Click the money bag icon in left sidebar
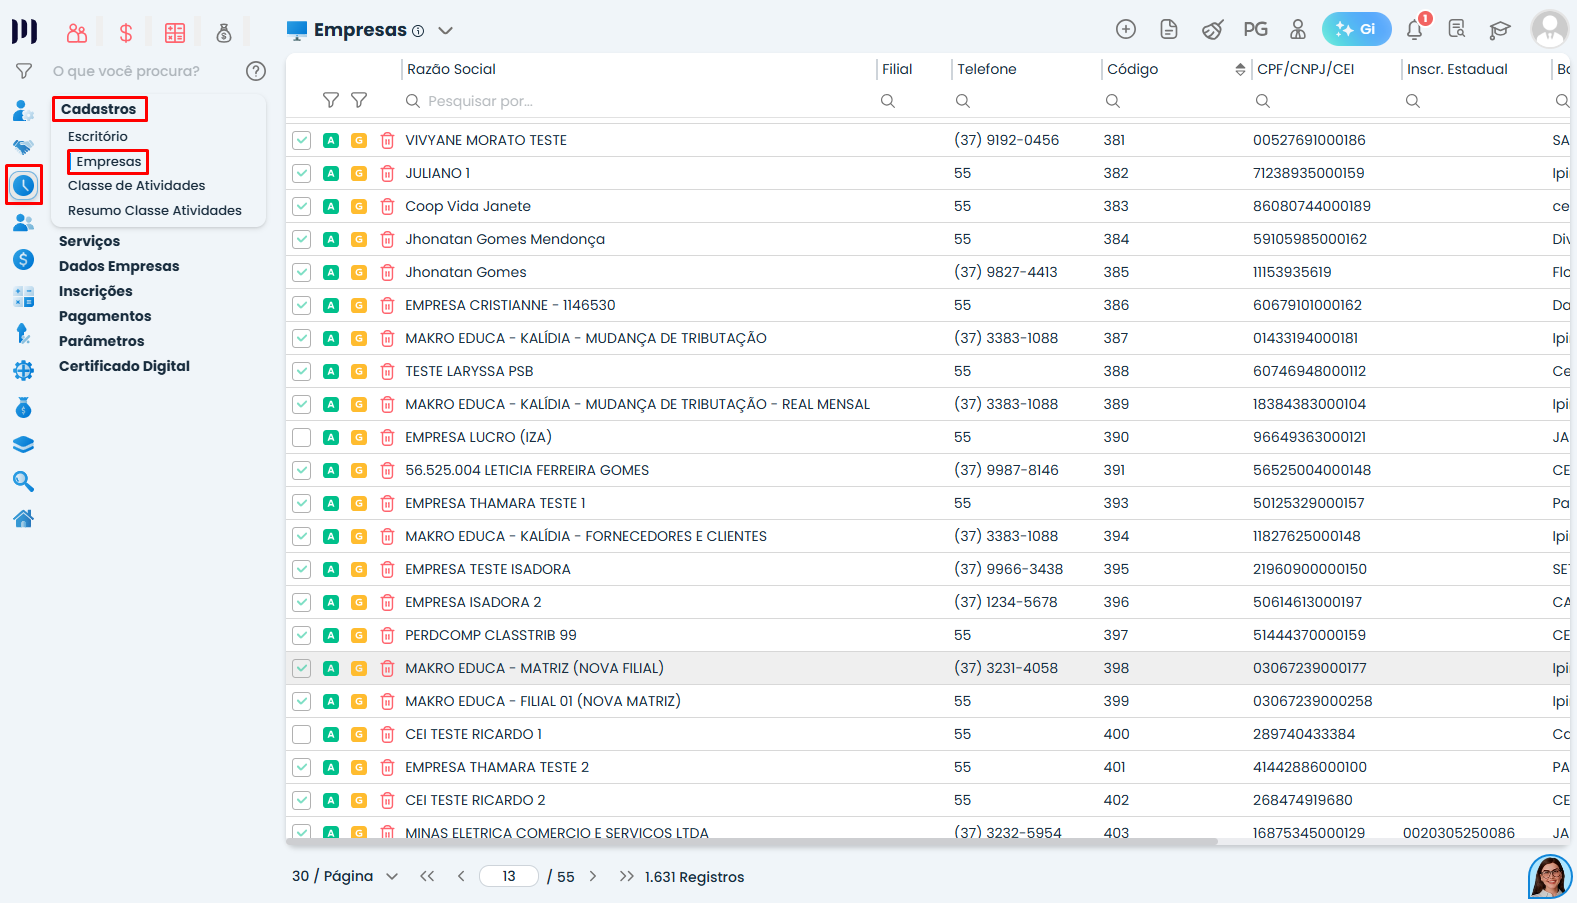 click(x=23, y=408)
